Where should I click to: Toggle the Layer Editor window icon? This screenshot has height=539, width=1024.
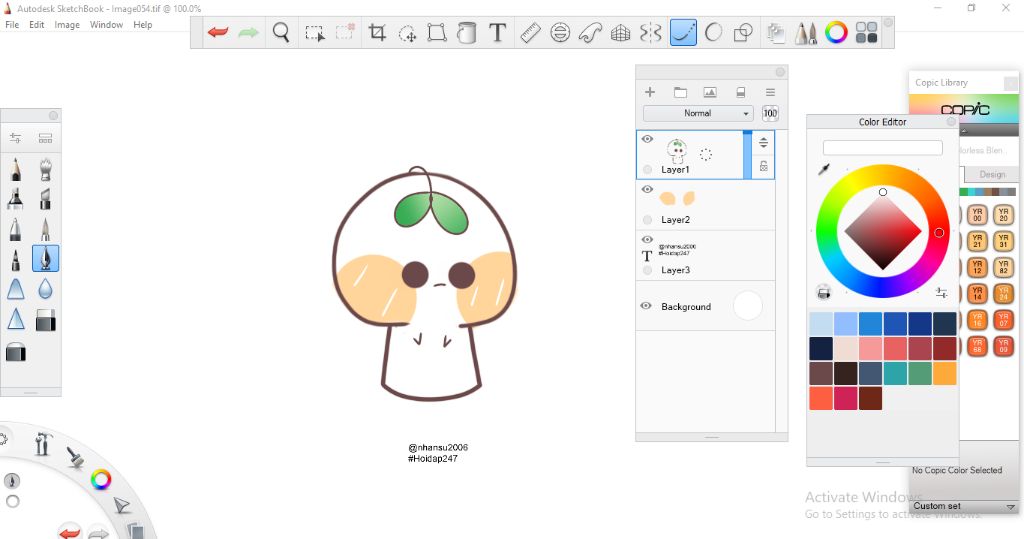tap(776, 33)
